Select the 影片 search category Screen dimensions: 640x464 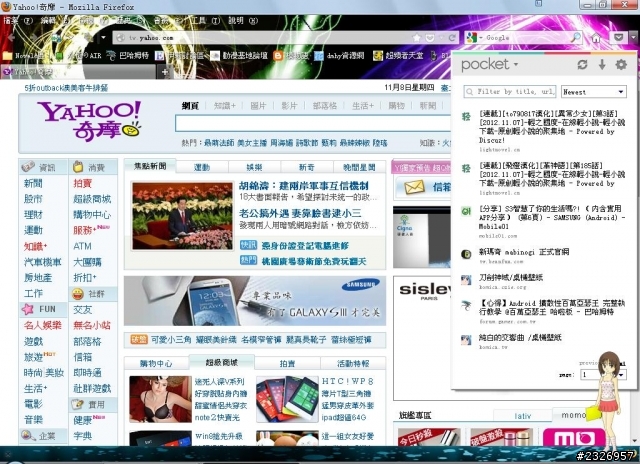[x=289, y=106]
